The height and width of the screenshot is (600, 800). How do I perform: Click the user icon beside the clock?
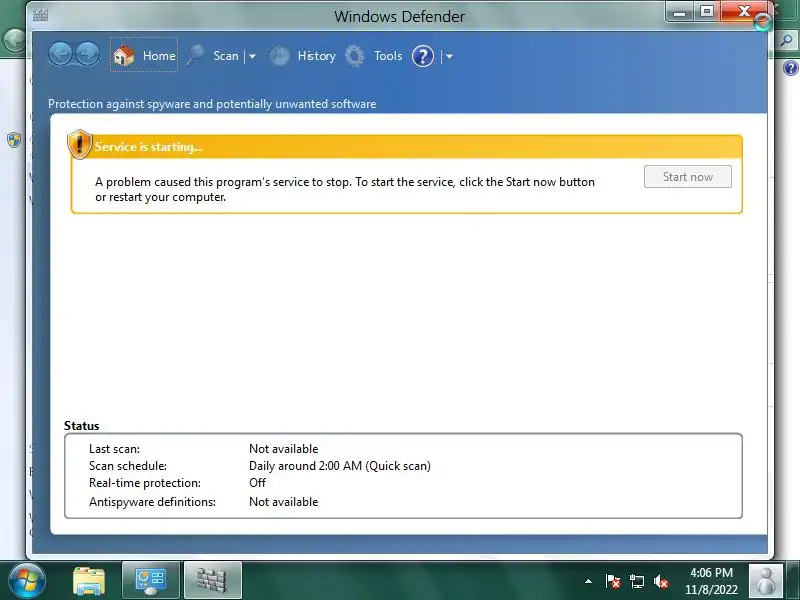(765, 581)
